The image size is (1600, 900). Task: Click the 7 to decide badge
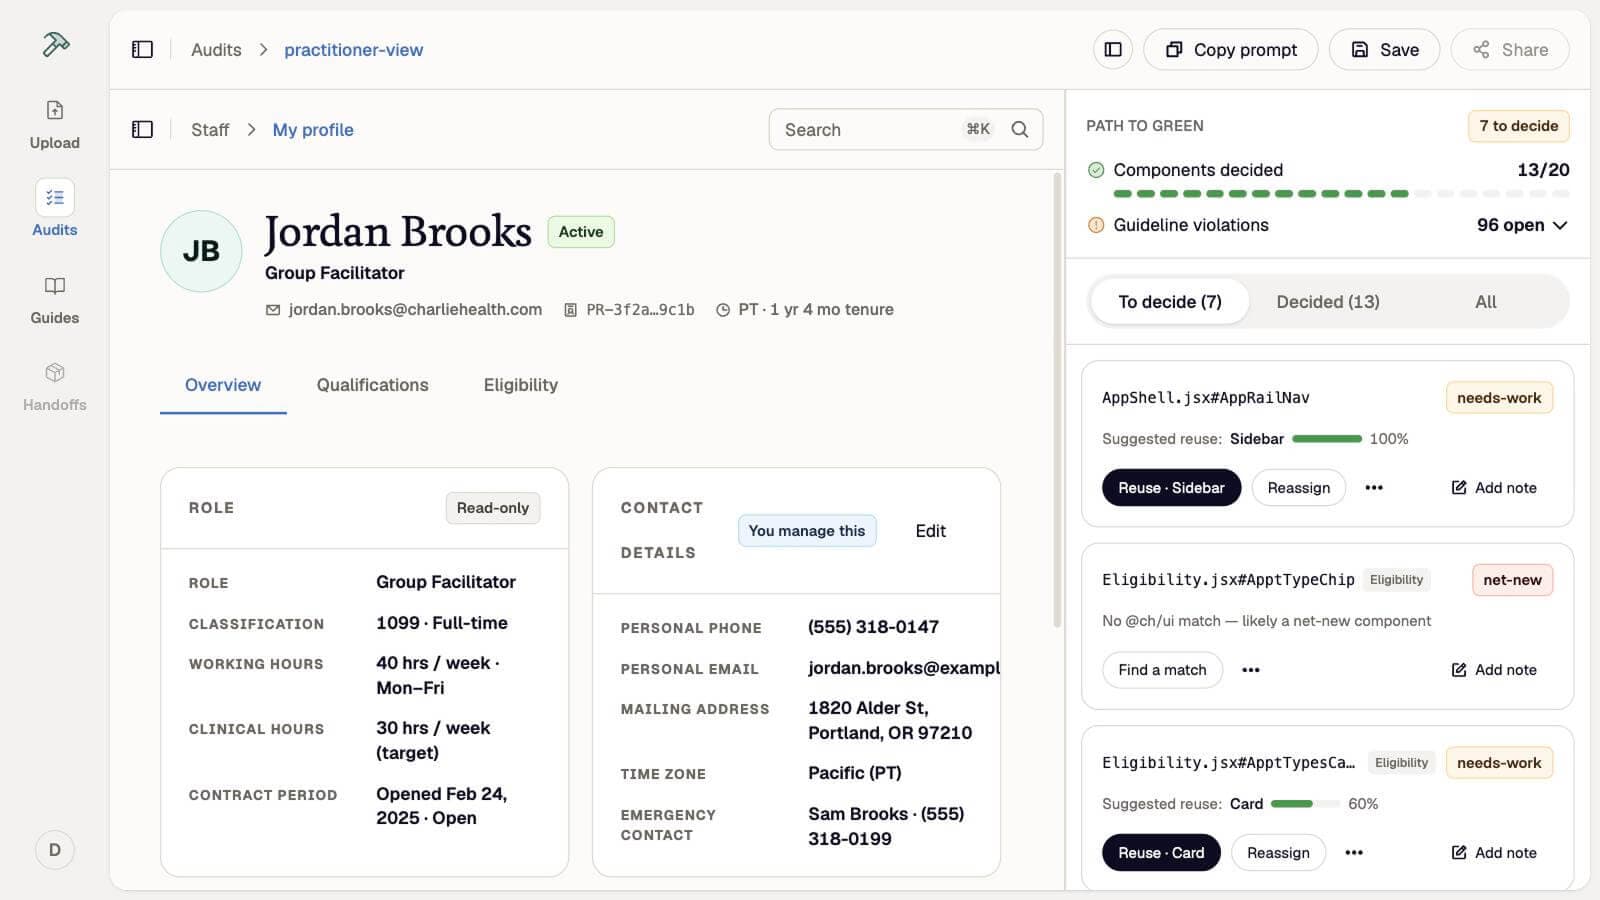click(1518, 126)
